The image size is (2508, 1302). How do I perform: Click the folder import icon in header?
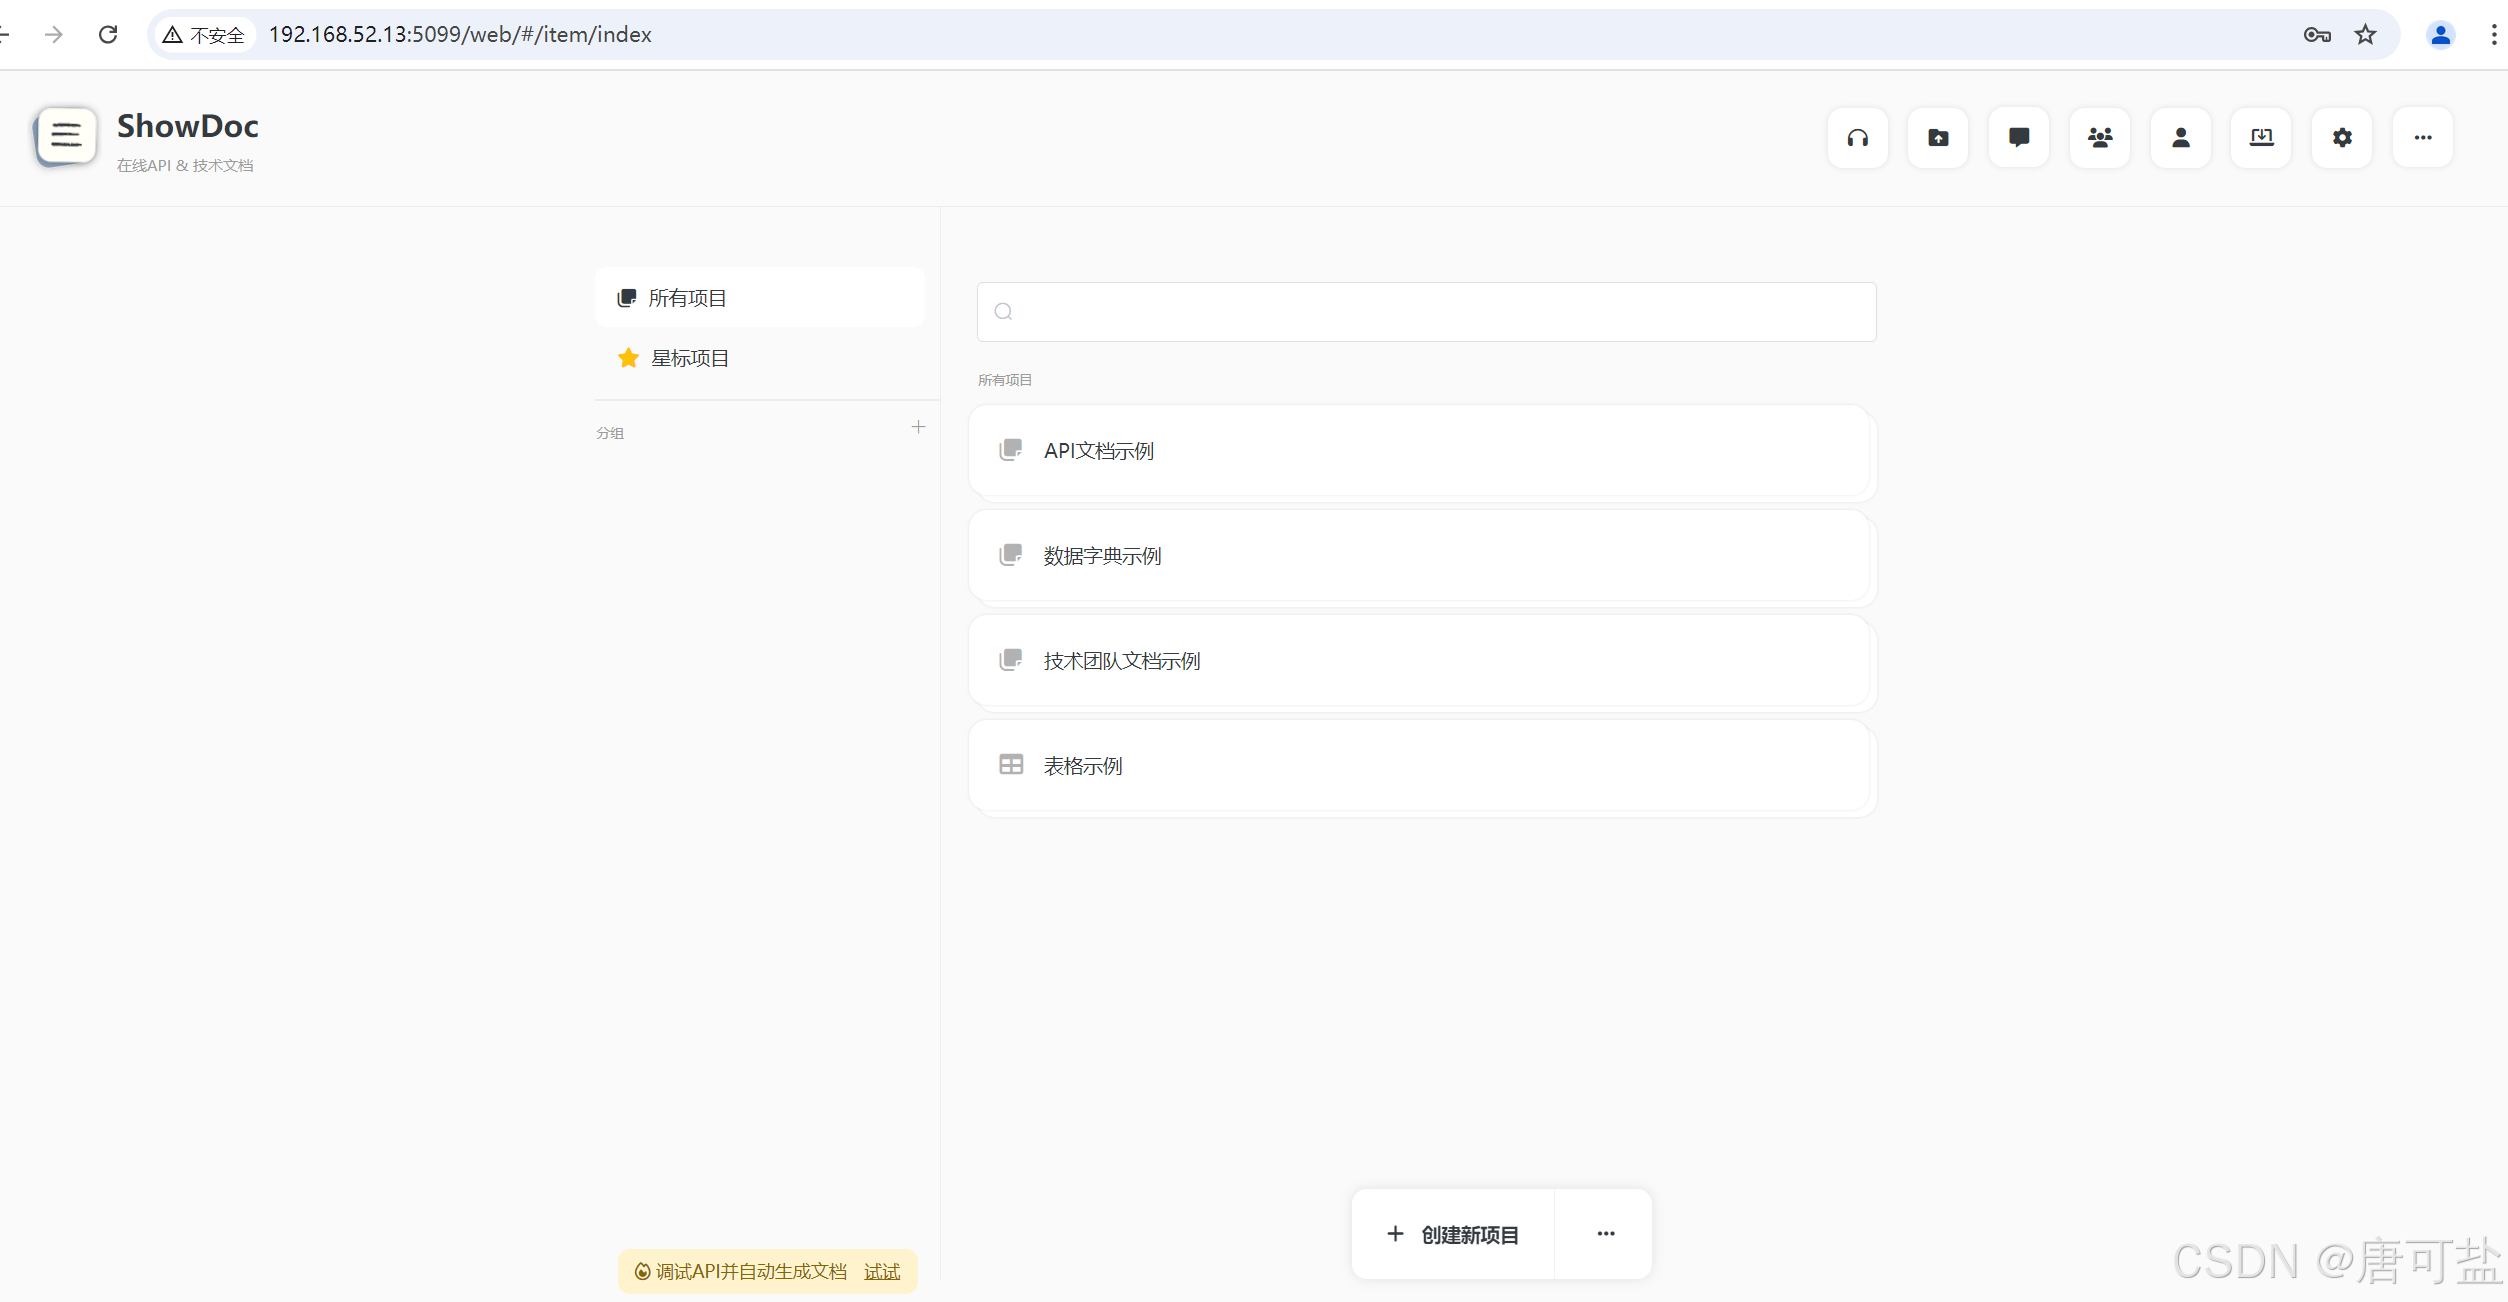1938,138
